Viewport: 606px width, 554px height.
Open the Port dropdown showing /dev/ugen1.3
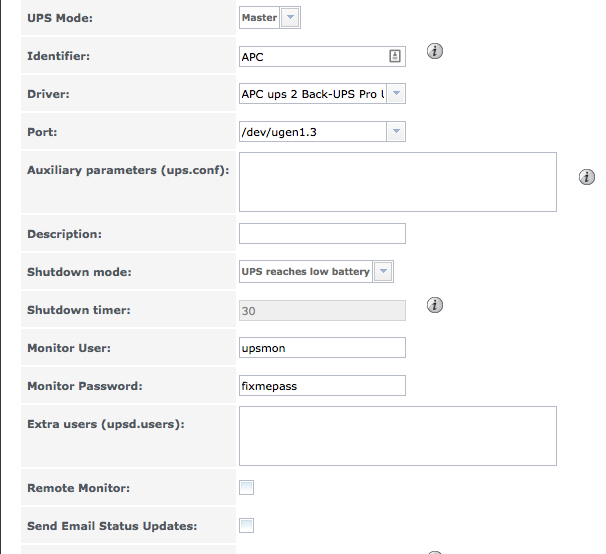pos(396,131)
